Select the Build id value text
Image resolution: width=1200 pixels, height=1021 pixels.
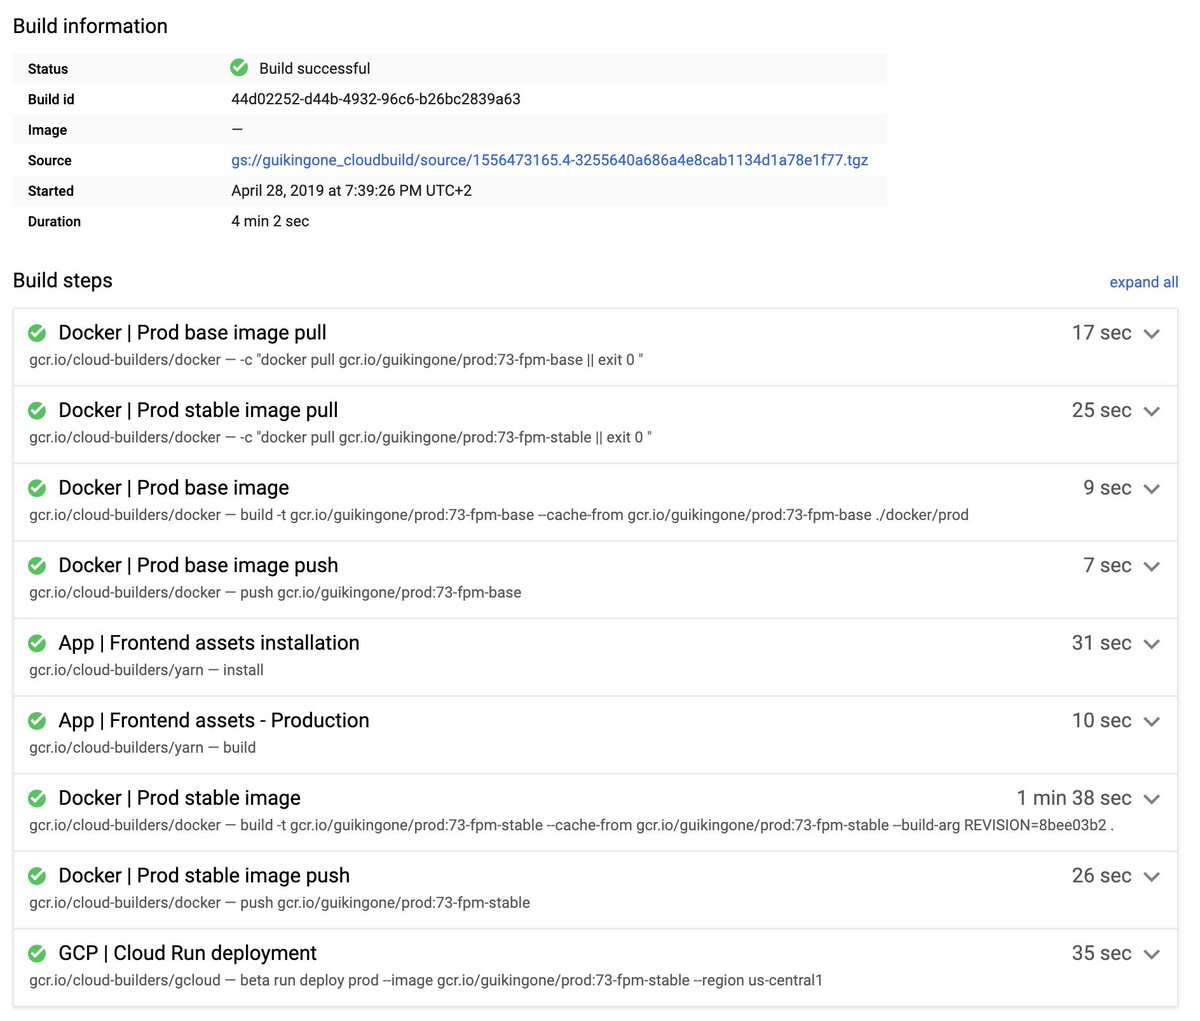(x=376, y=99)
